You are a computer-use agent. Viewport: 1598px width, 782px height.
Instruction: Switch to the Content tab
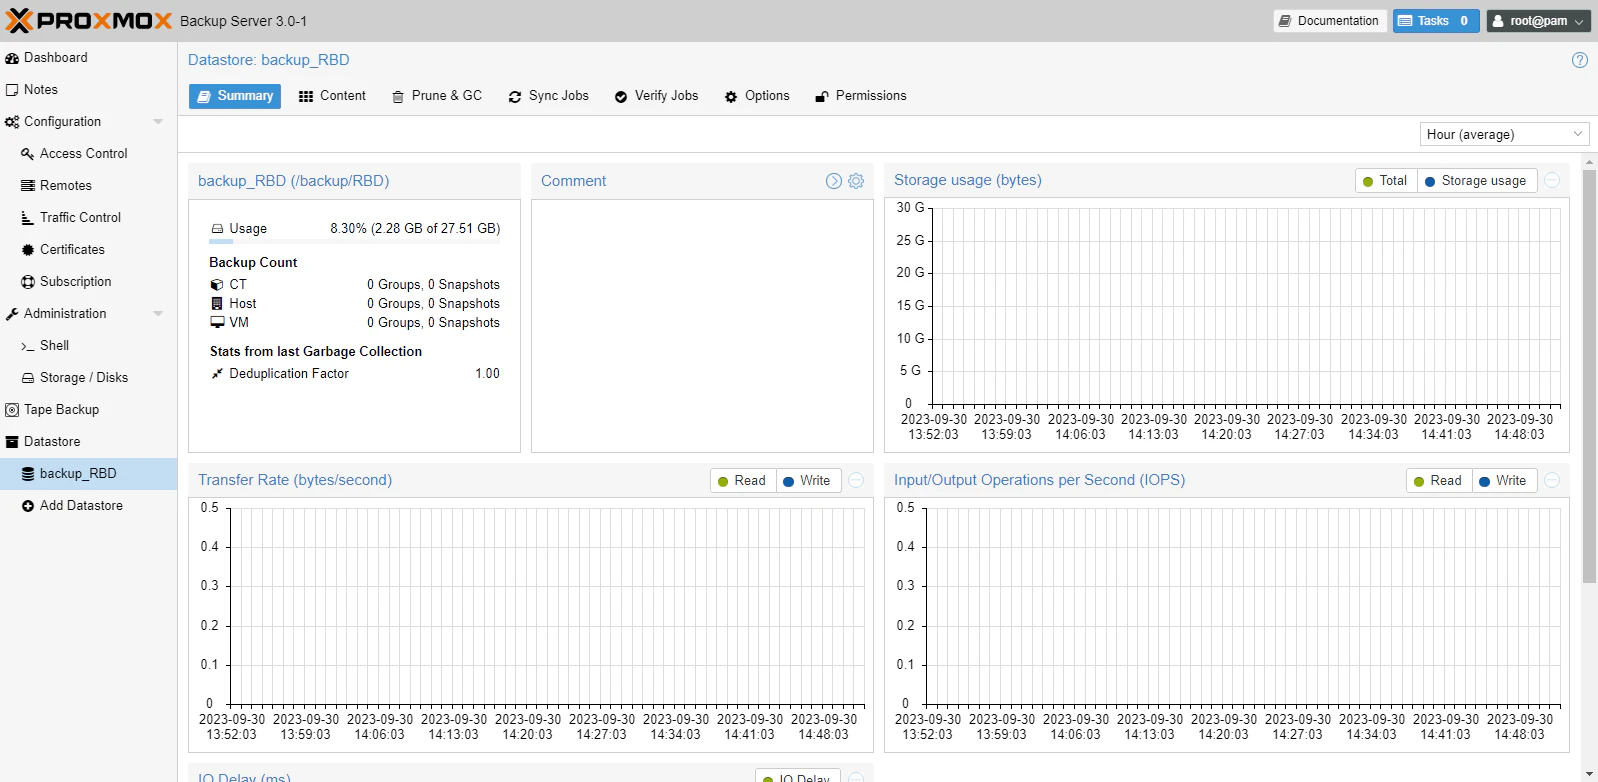pos(332,96)
